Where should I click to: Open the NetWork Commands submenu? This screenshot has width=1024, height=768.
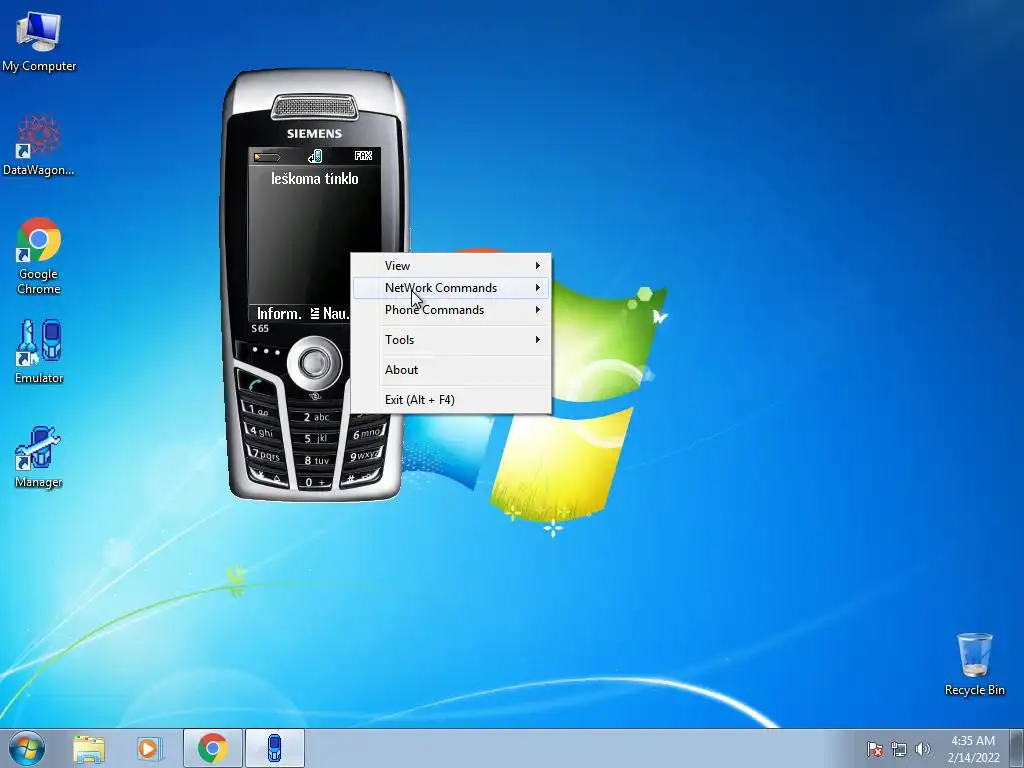(x=451, y=288)
